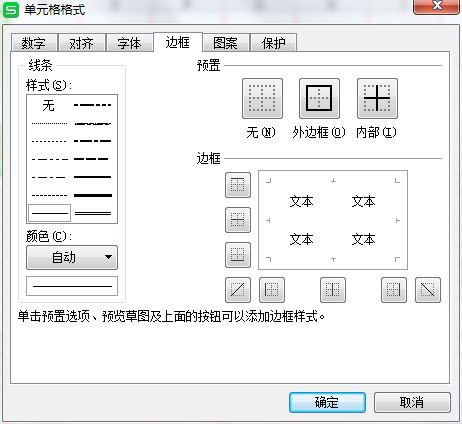
Task: Toggle the diagonal-up border button
Action: click(238, 290)
